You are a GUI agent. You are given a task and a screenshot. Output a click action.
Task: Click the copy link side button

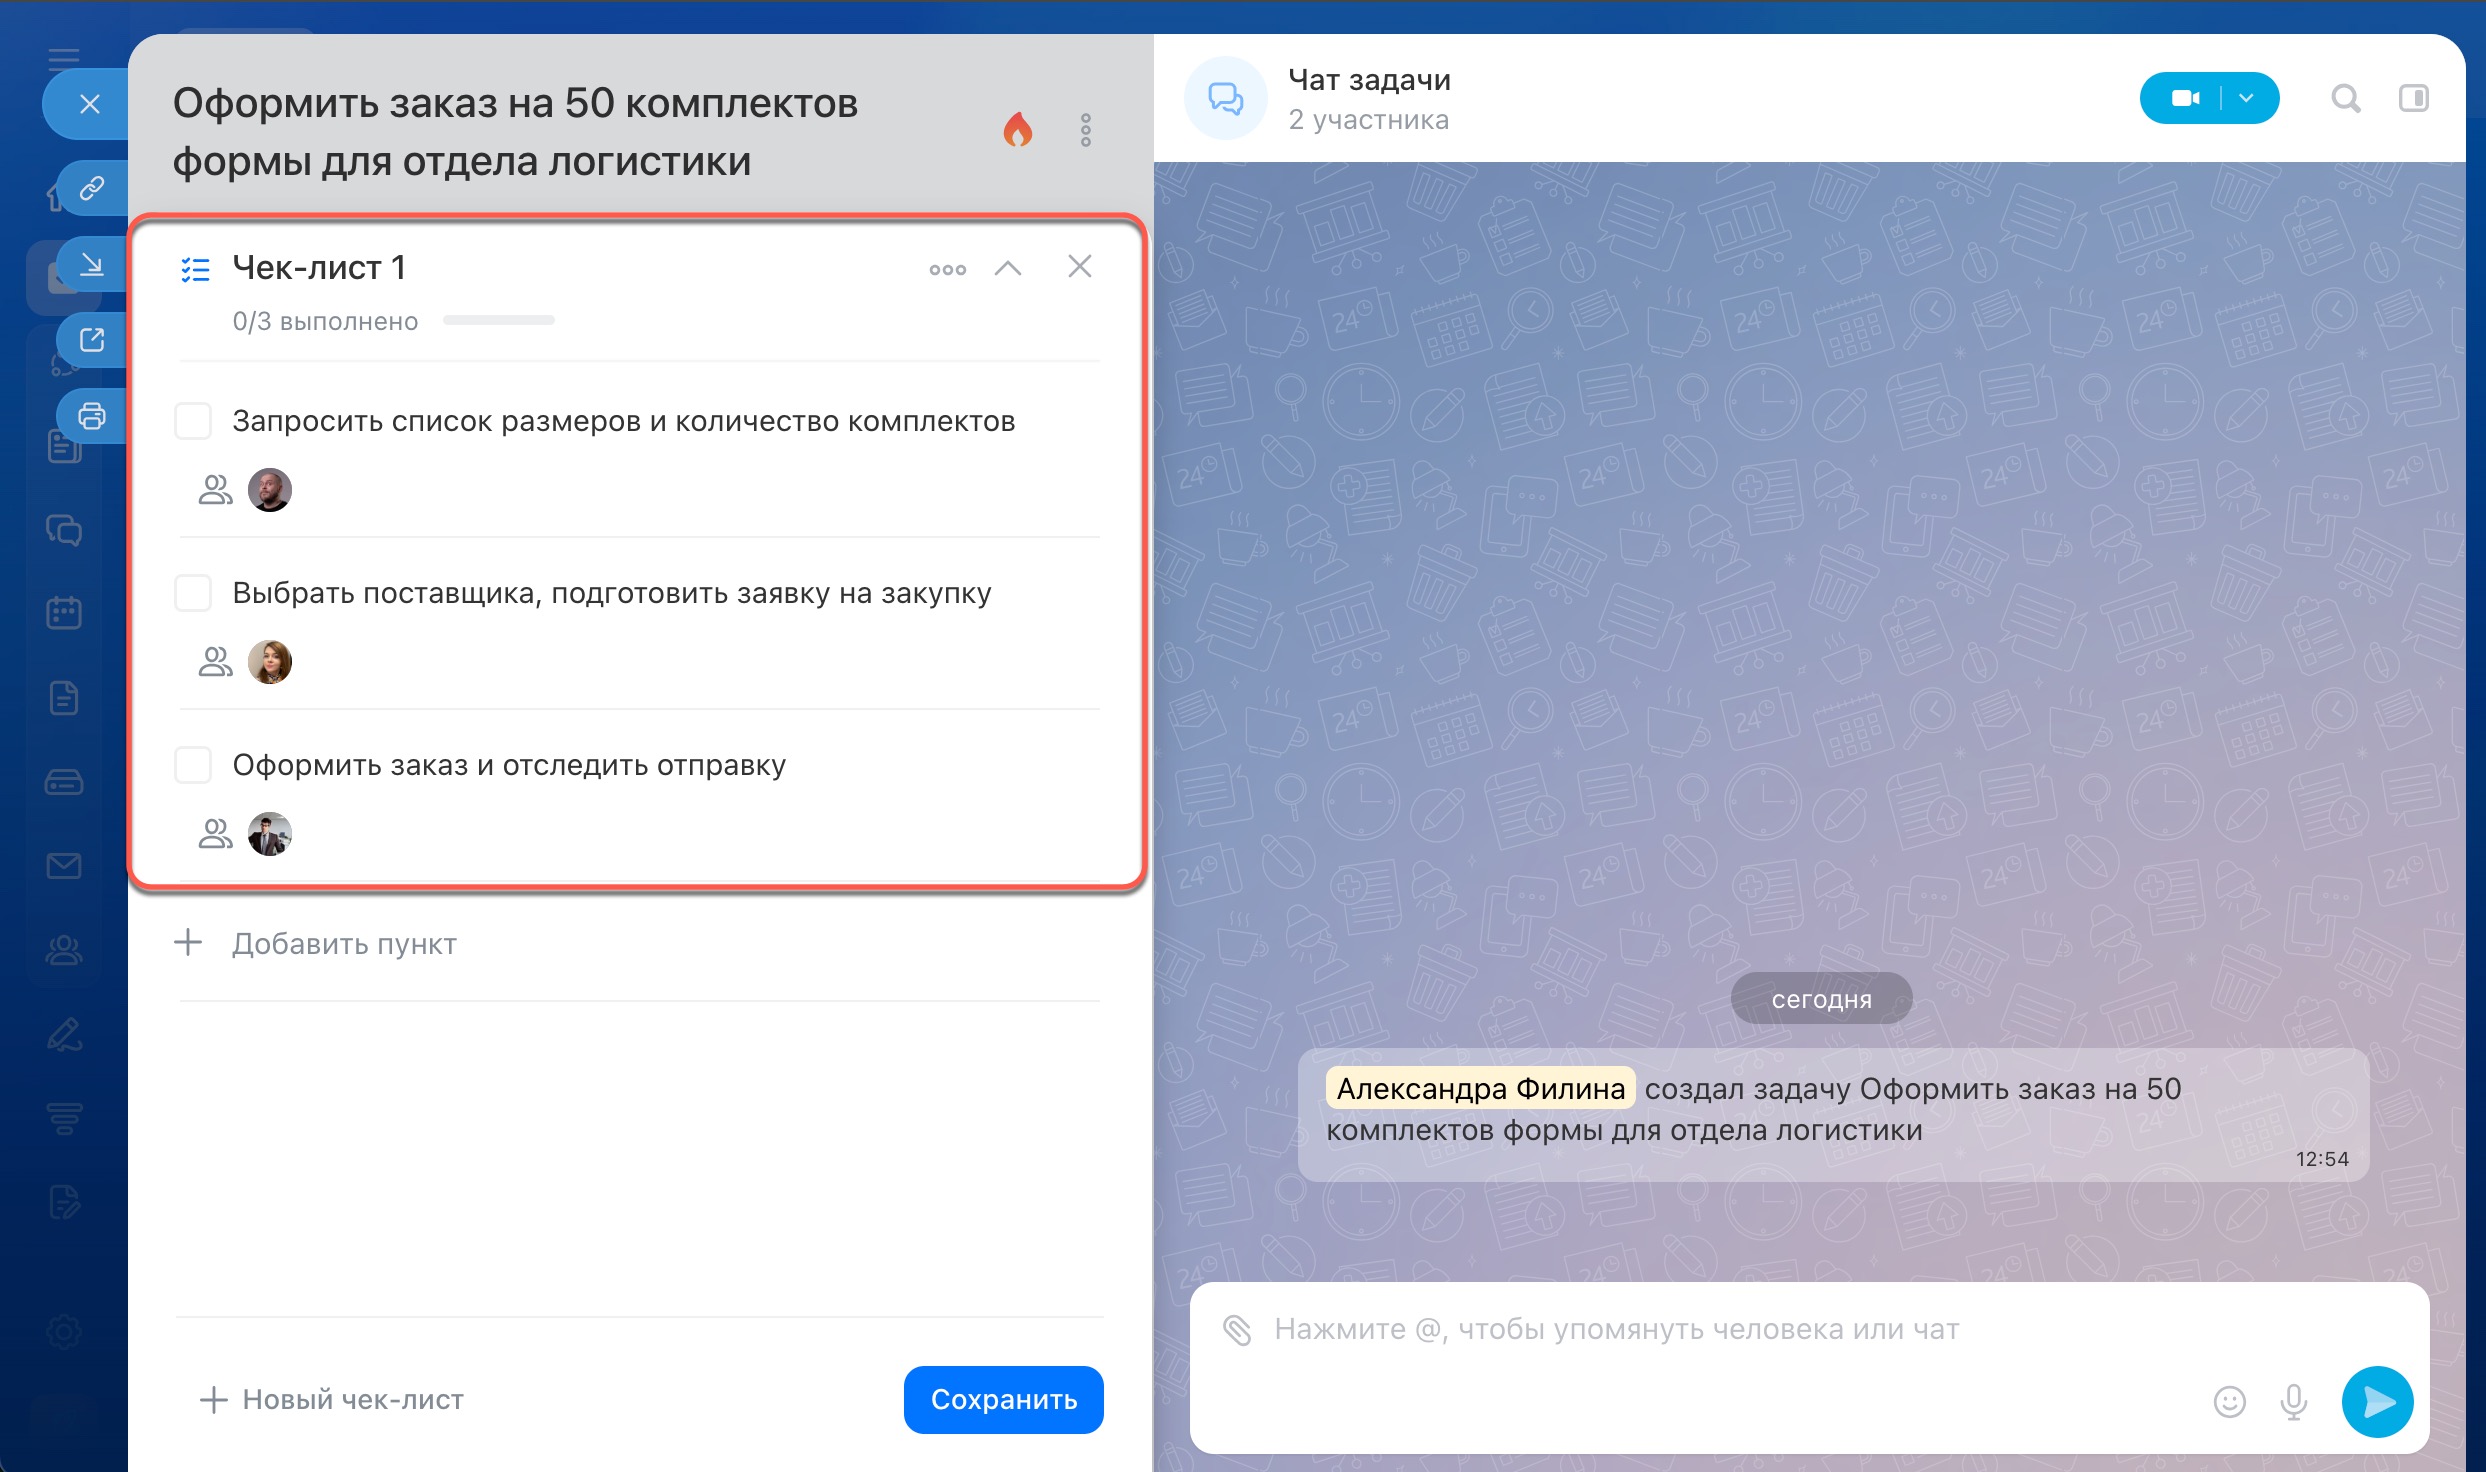[x=92, y=188]
